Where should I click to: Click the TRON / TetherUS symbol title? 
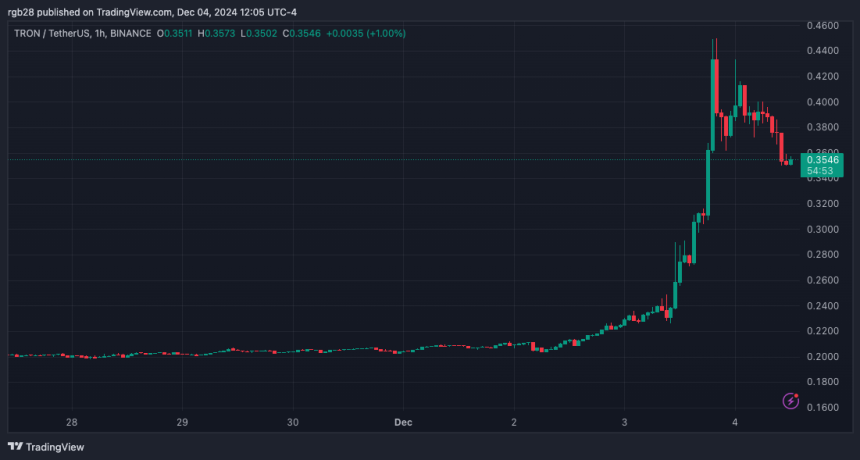pos(51,33)
